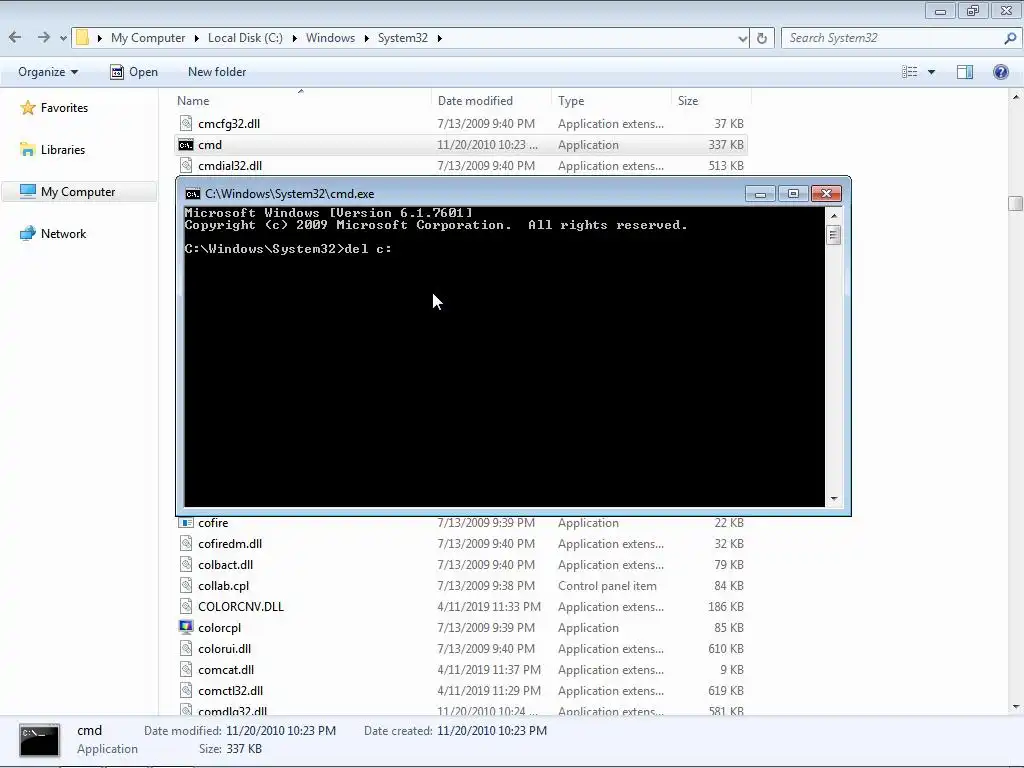Open Explorer help icon
The width and height of the screenshot is (1024, 768).
click(x=1000, y=72)
